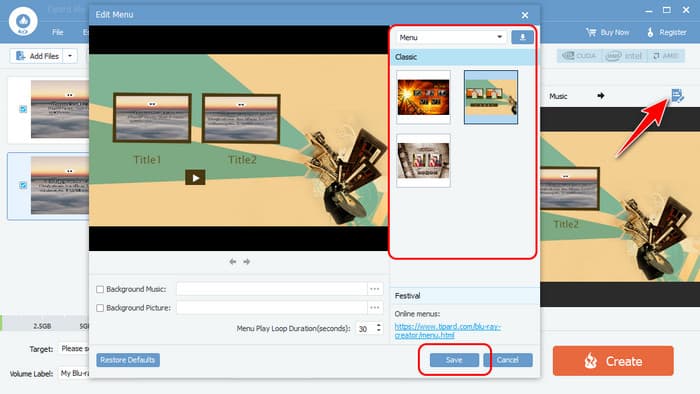700x394 pixels.
Task: Click the Create burn button
Action: (613, 361)
